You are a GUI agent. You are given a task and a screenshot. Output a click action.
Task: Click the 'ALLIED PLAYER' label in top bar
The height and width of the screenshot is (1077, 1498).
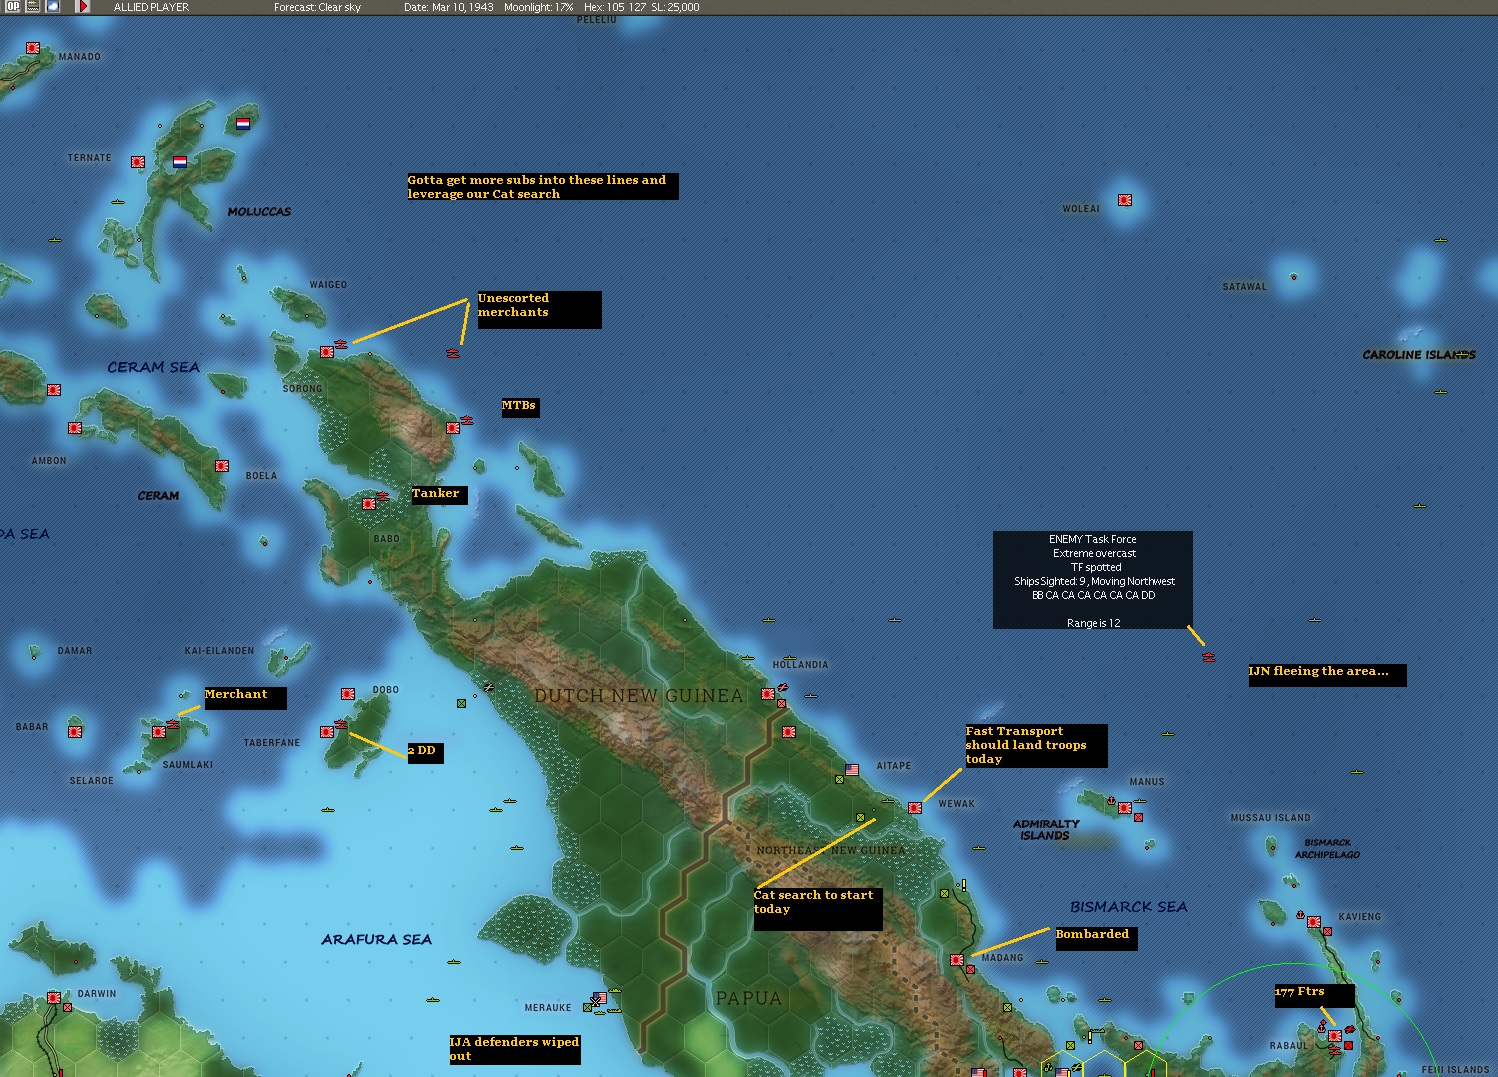coord(151,7)
